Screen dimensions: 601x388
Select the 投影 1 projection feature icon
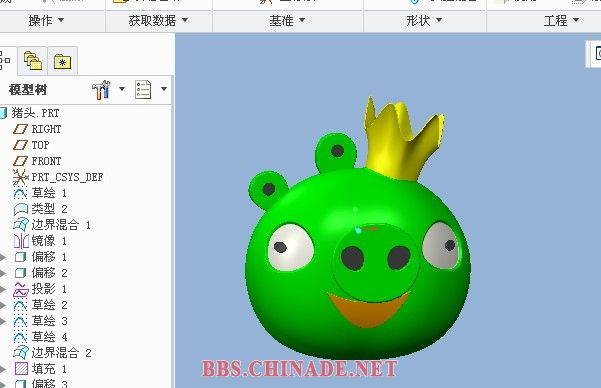21,289
